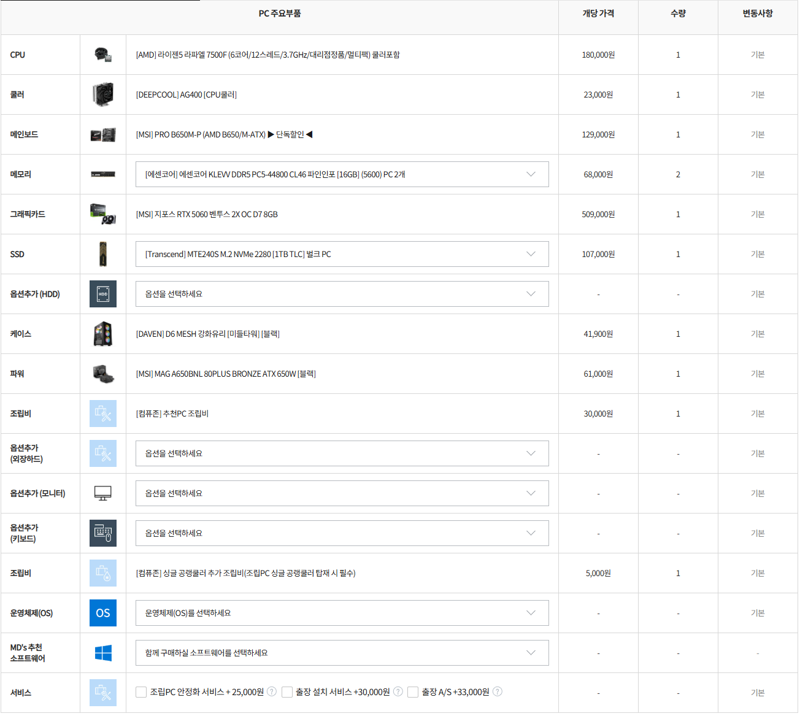This screenshot has height=716, width=800.
Task: Open help for 출장 설치 서비스
Action: [398, 692]
